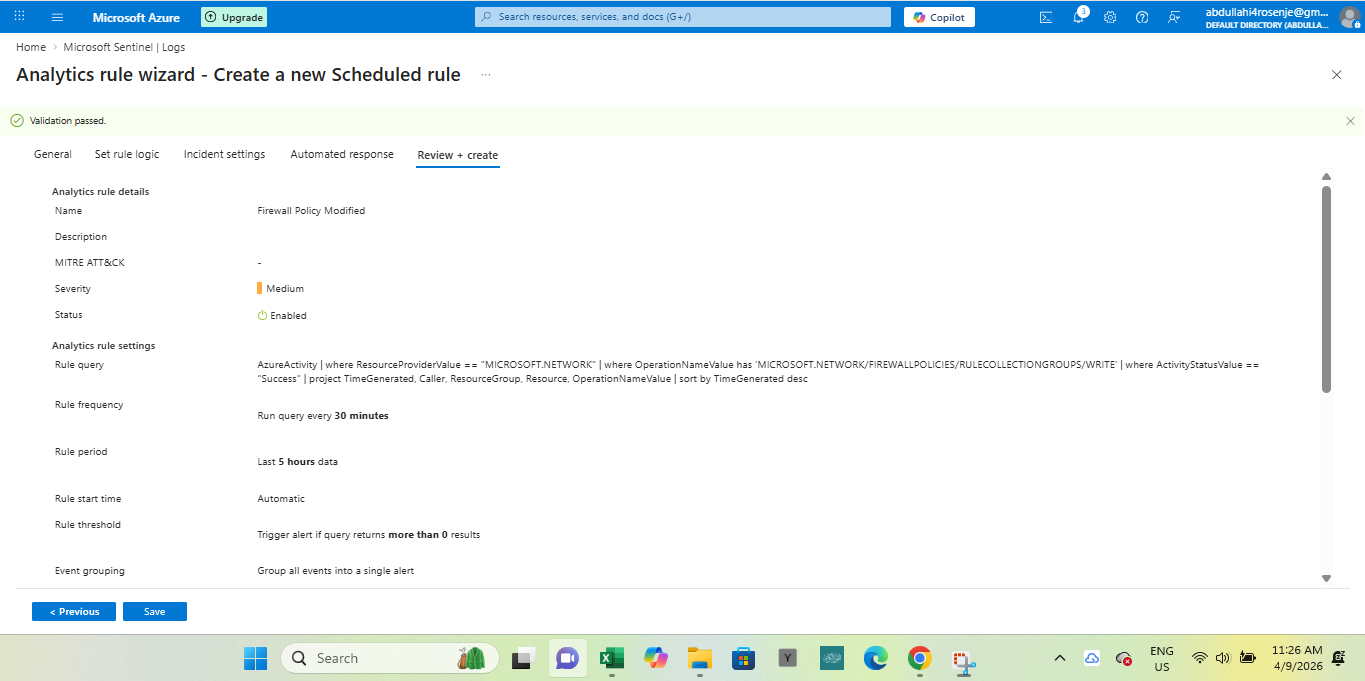This screenshot has height=681, width=1365.
Task: Click the Upgrade button
Action: (234, 17)
